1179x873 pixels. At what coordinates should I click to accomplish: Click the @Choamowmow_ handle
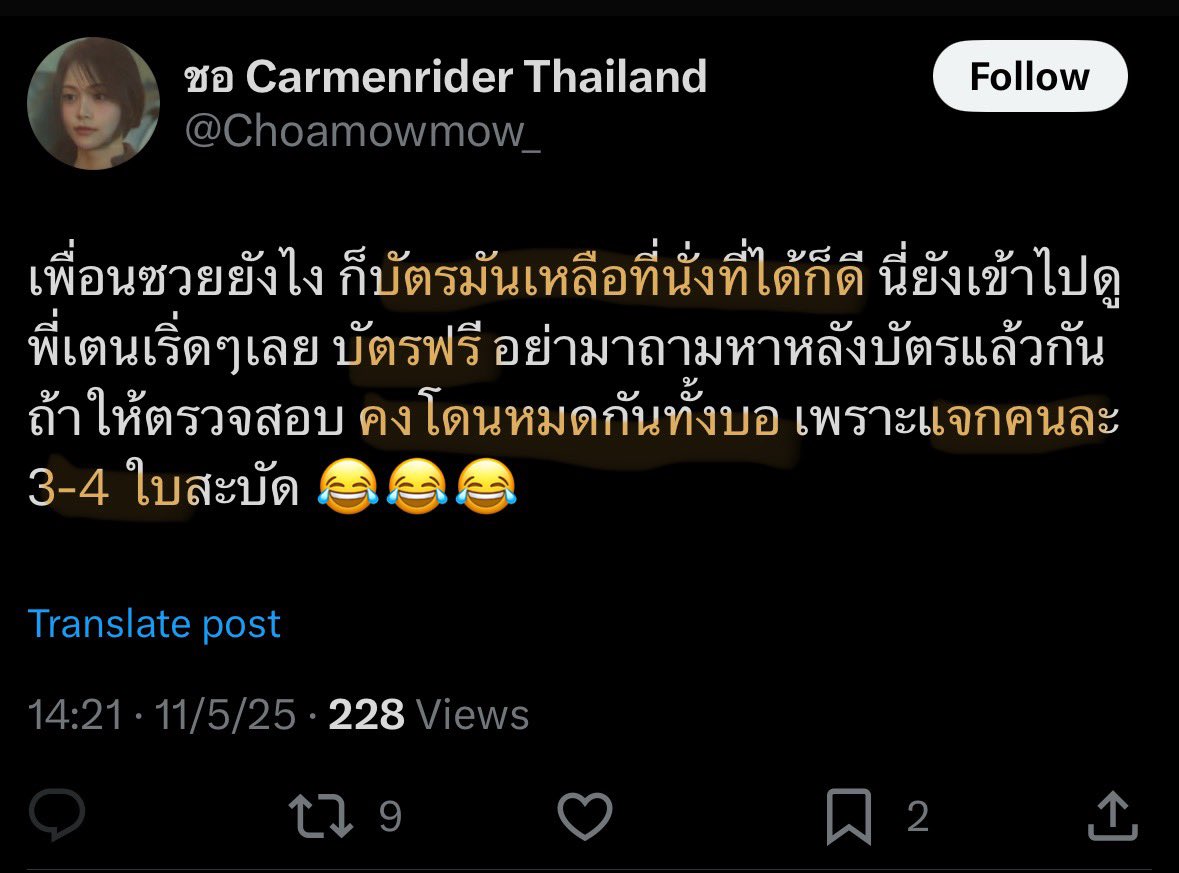click(362, 132)
